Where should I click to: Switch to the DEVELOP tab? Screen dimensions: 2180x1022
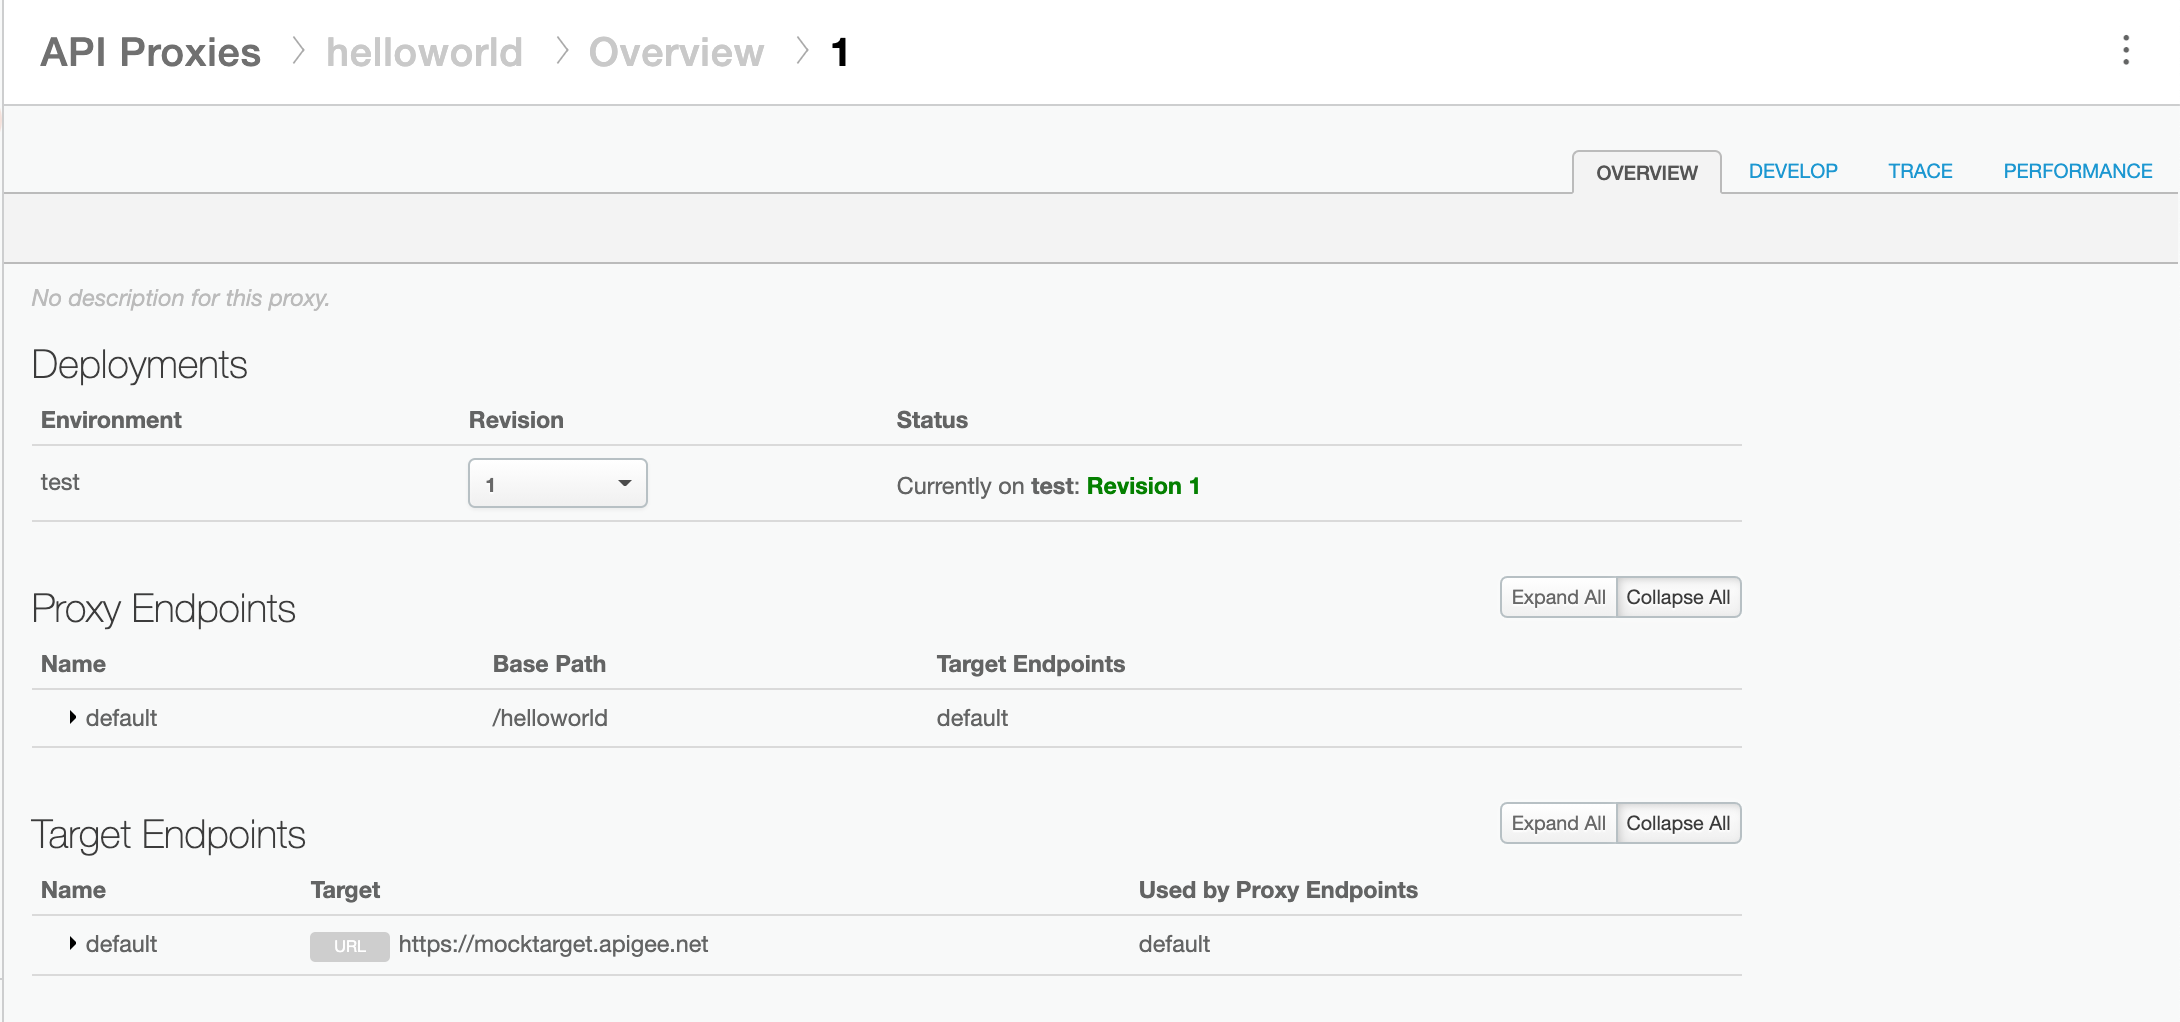[1793, 170]
